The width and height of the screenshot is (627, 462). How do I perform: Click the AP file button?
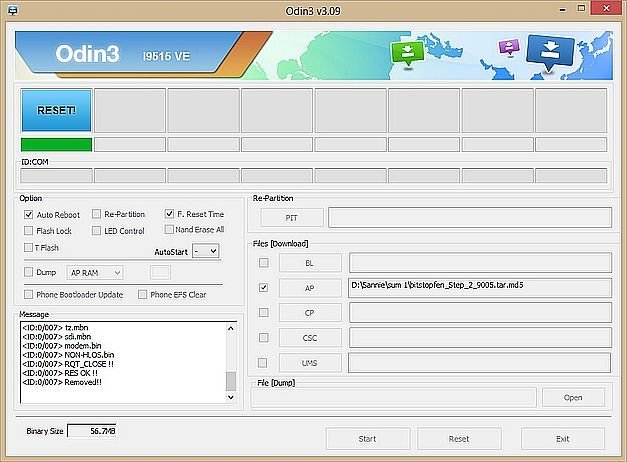click(x=310, y=288)
